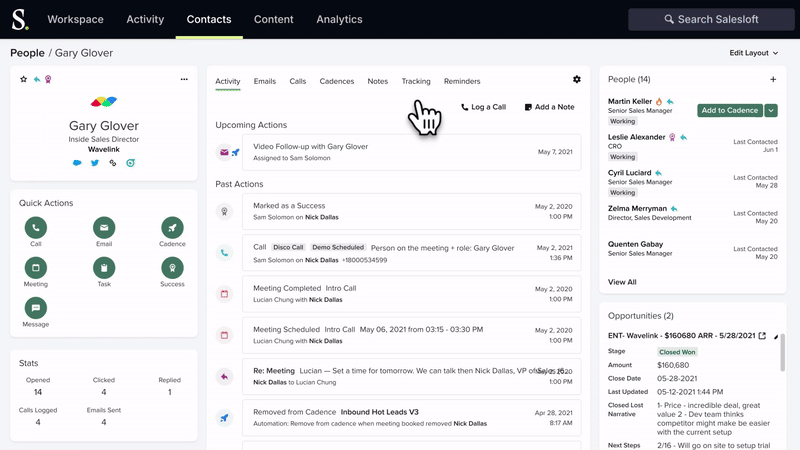800x450 pixels.
Task: Click the Demo Scheduled tag on call entry
Action: click(338, 247)
